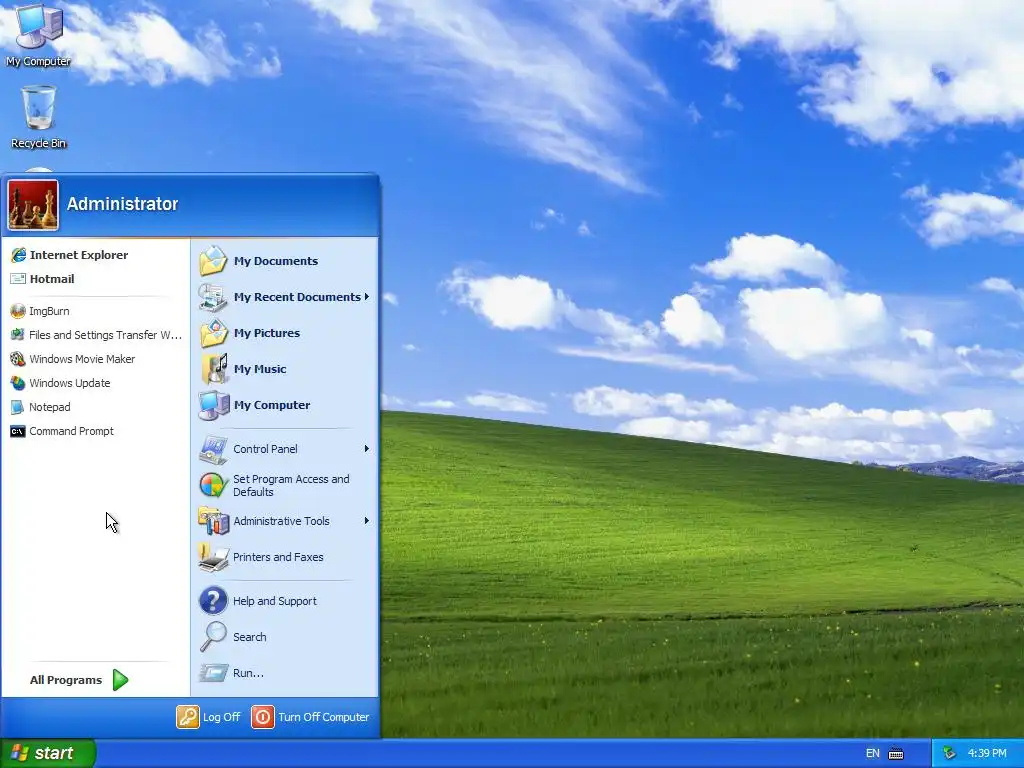Click the Printers and Faxes icon
The image size is (1024, 768).
tap(214, 557)
